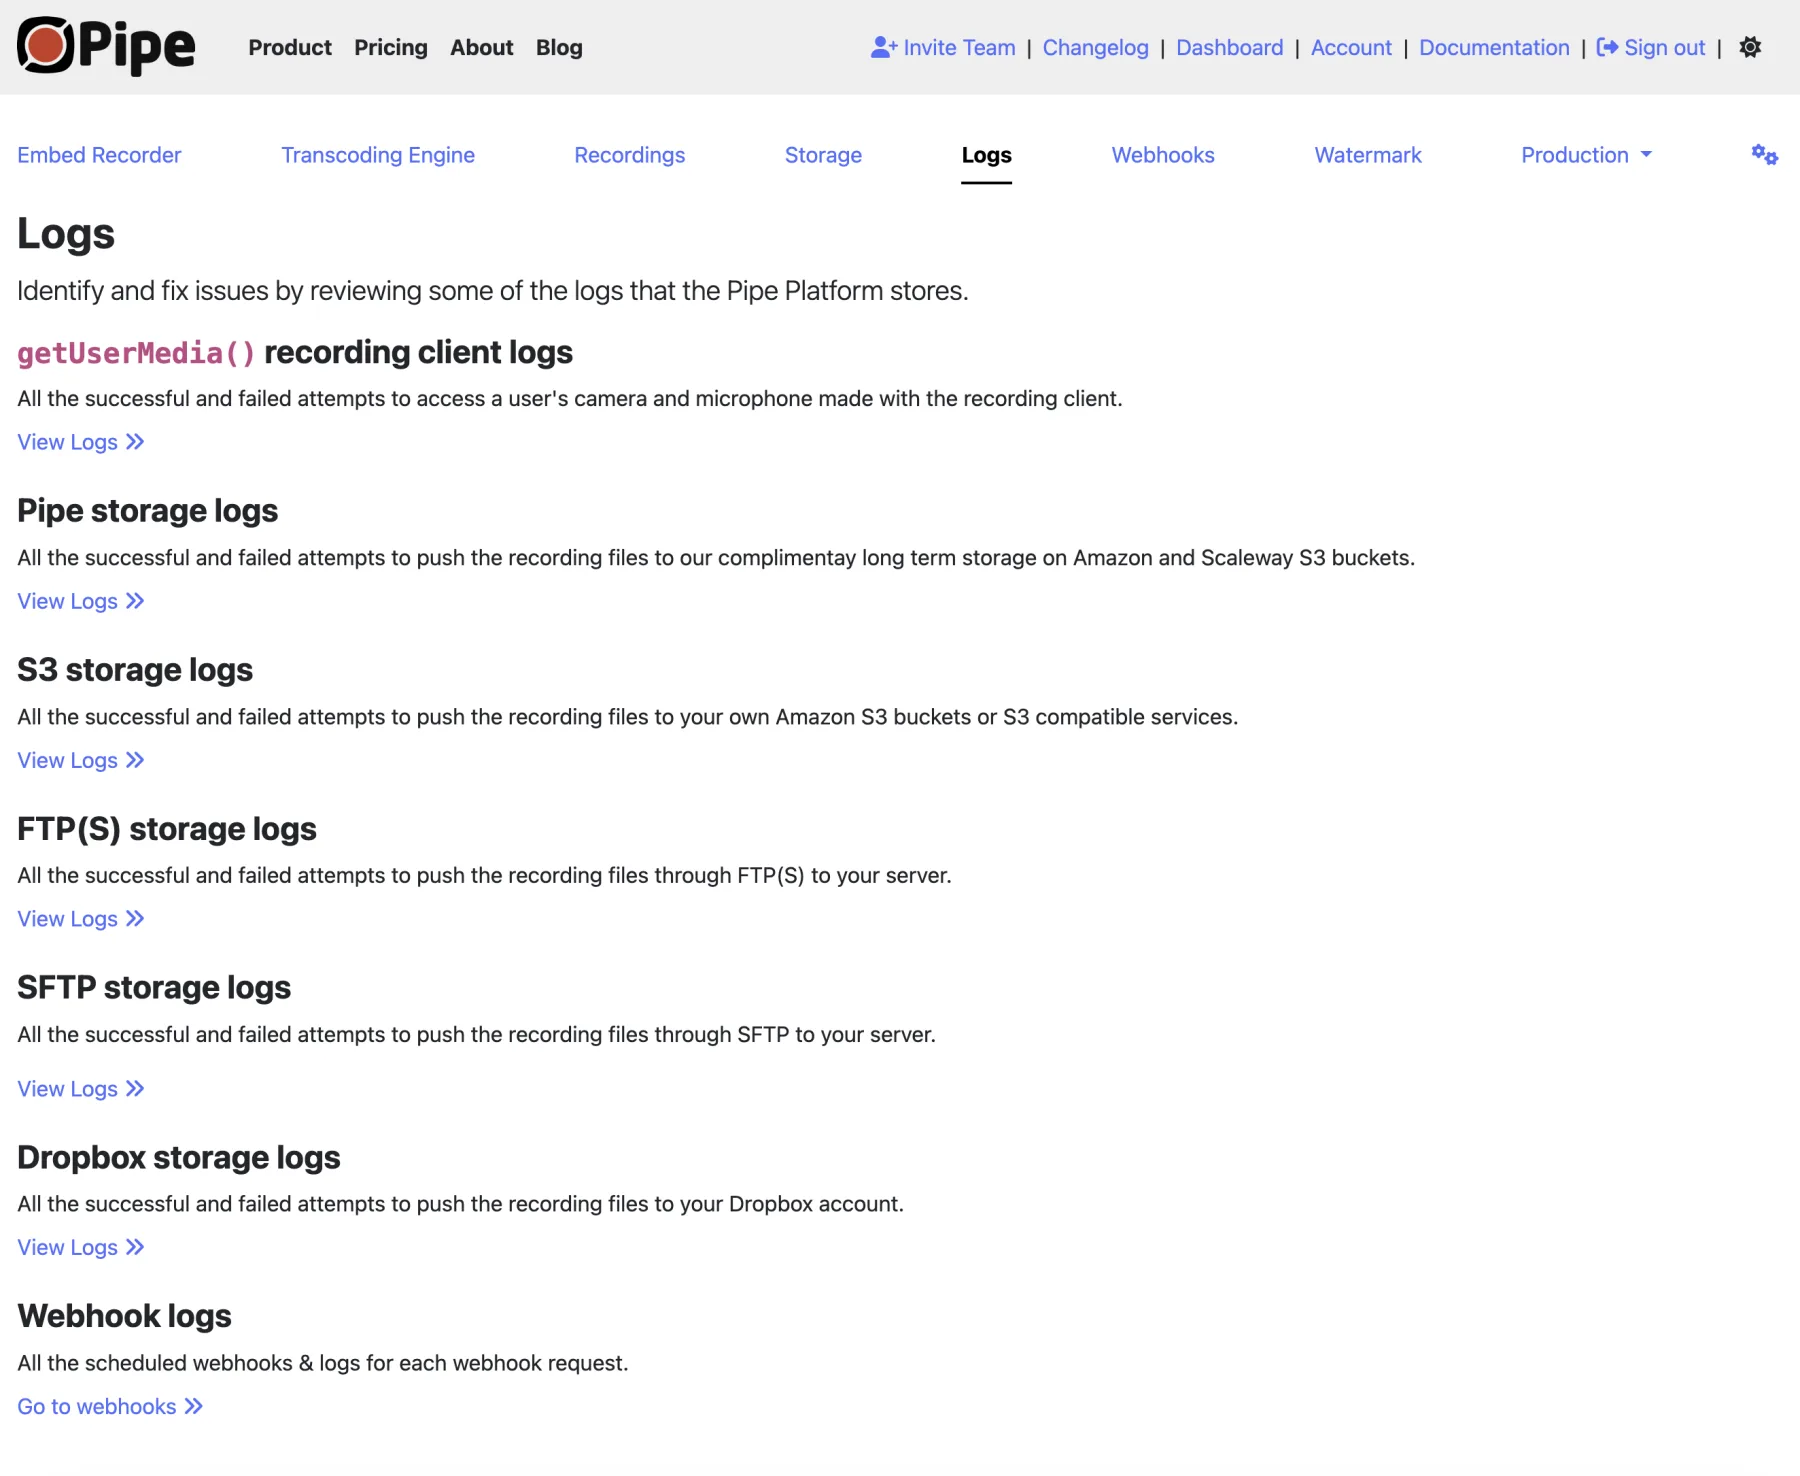Image resolution: width=1800 pixels, height=1476 pixels.
Task: Open the Storage tab
Action: 823,155
